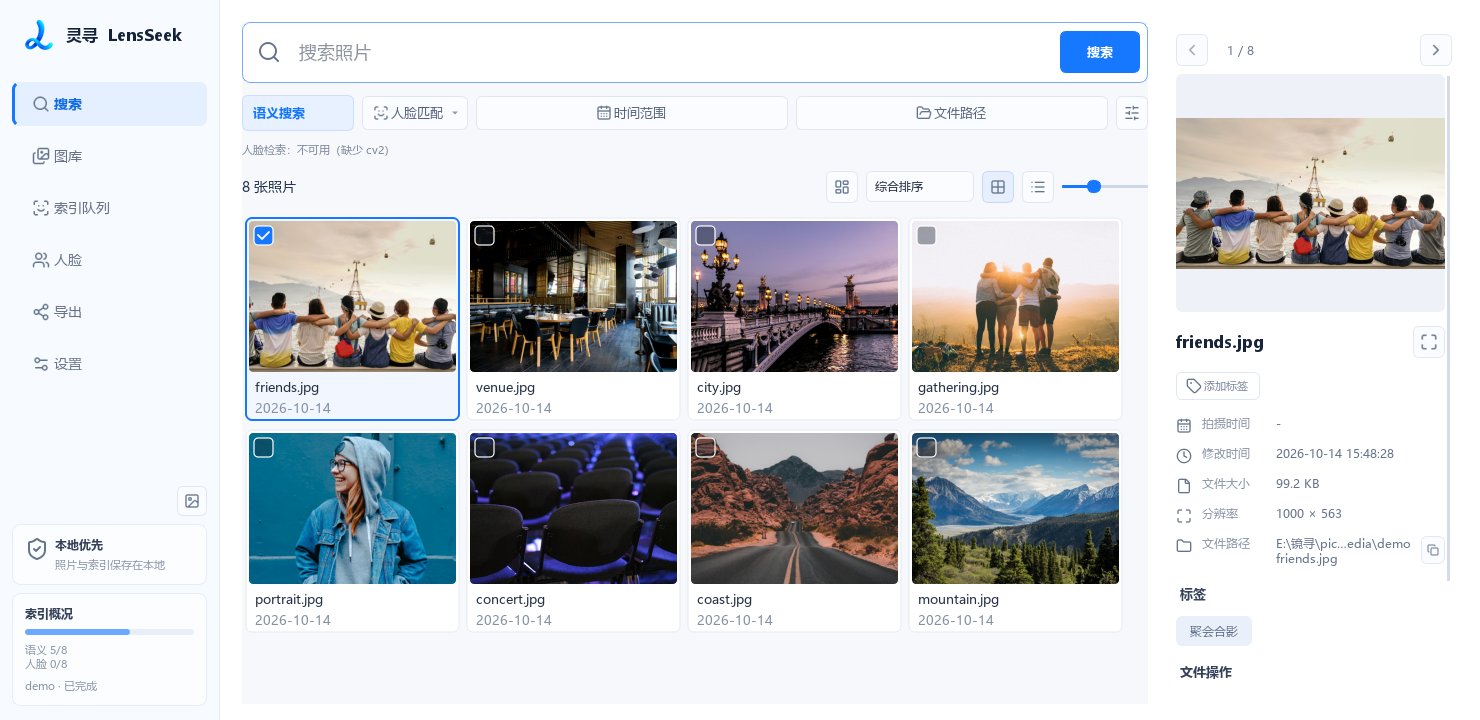Open 图库 in the sidebar
Viewport: 1480px width, 720px height.
[110, 156]
